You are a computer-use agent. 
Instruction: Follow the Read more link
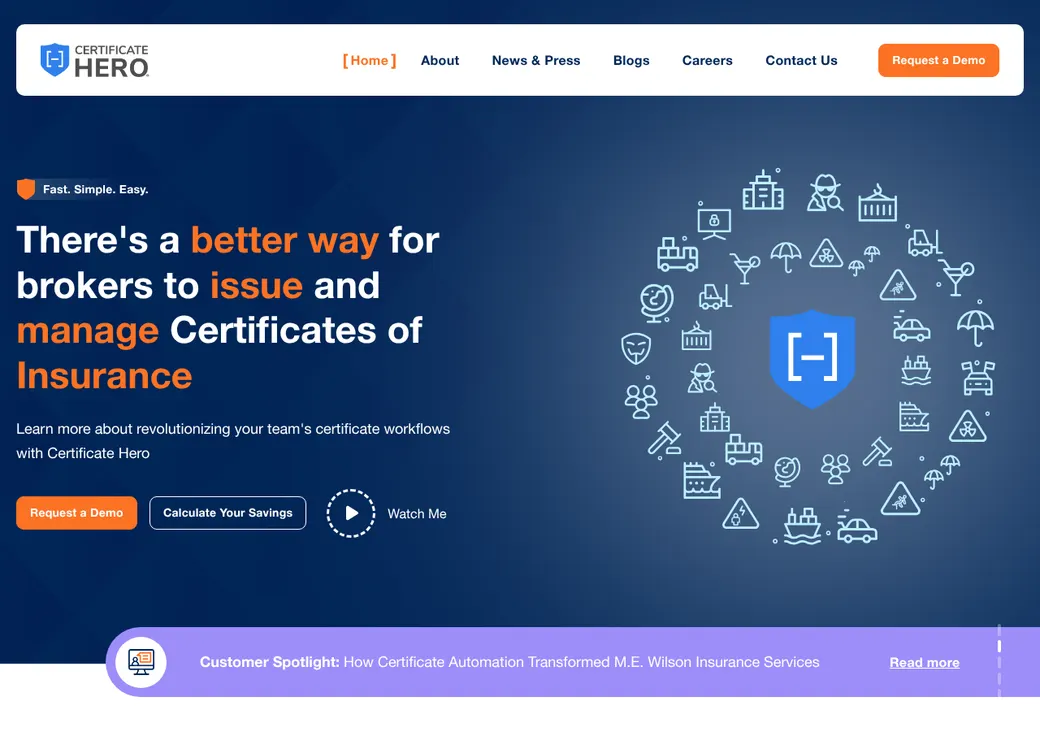(x=925, y=663)
